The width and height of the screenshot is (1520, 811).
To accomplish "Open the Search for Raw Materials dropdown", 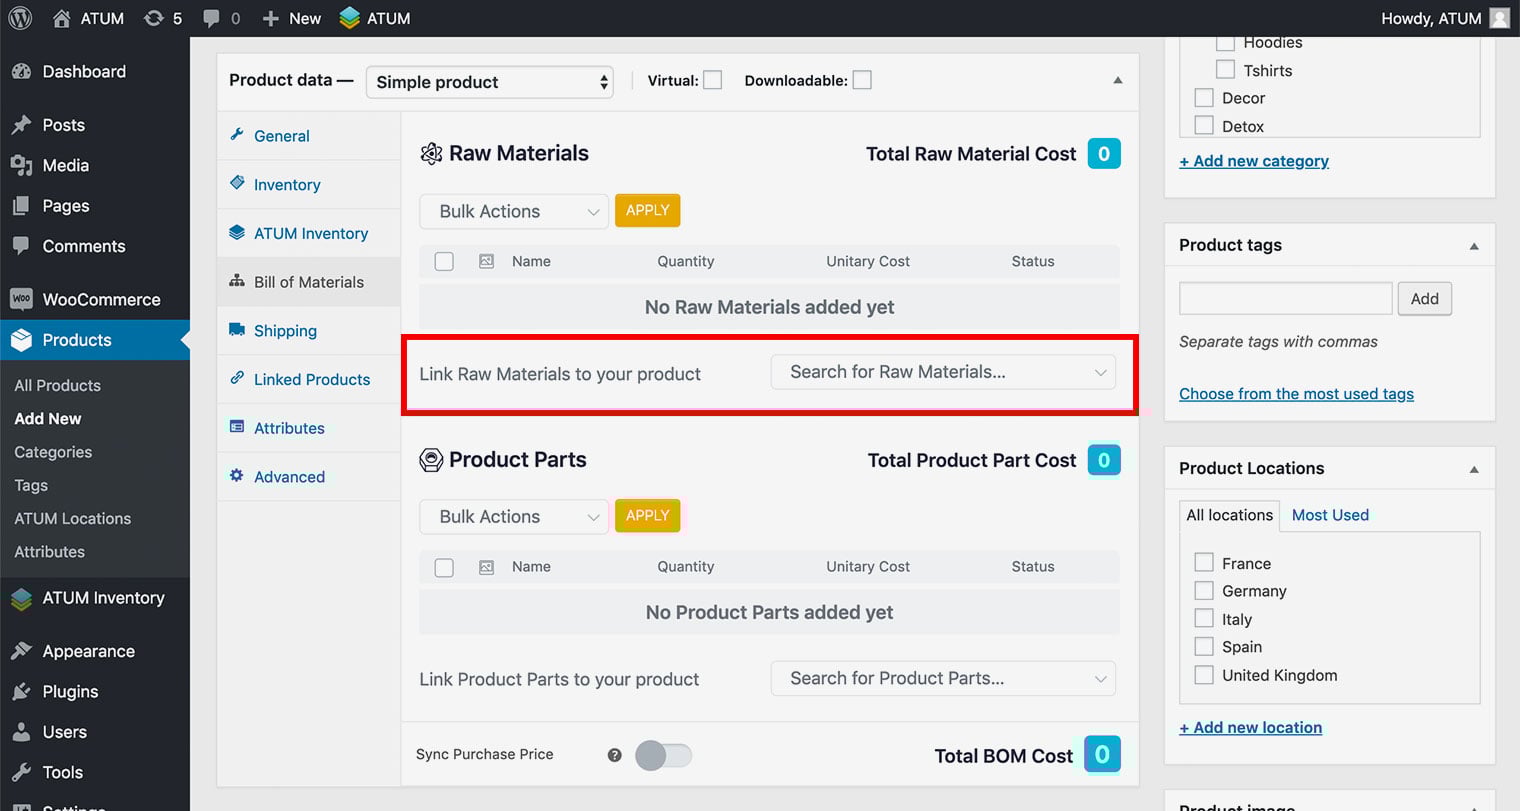I will click(x=942, y=372).
